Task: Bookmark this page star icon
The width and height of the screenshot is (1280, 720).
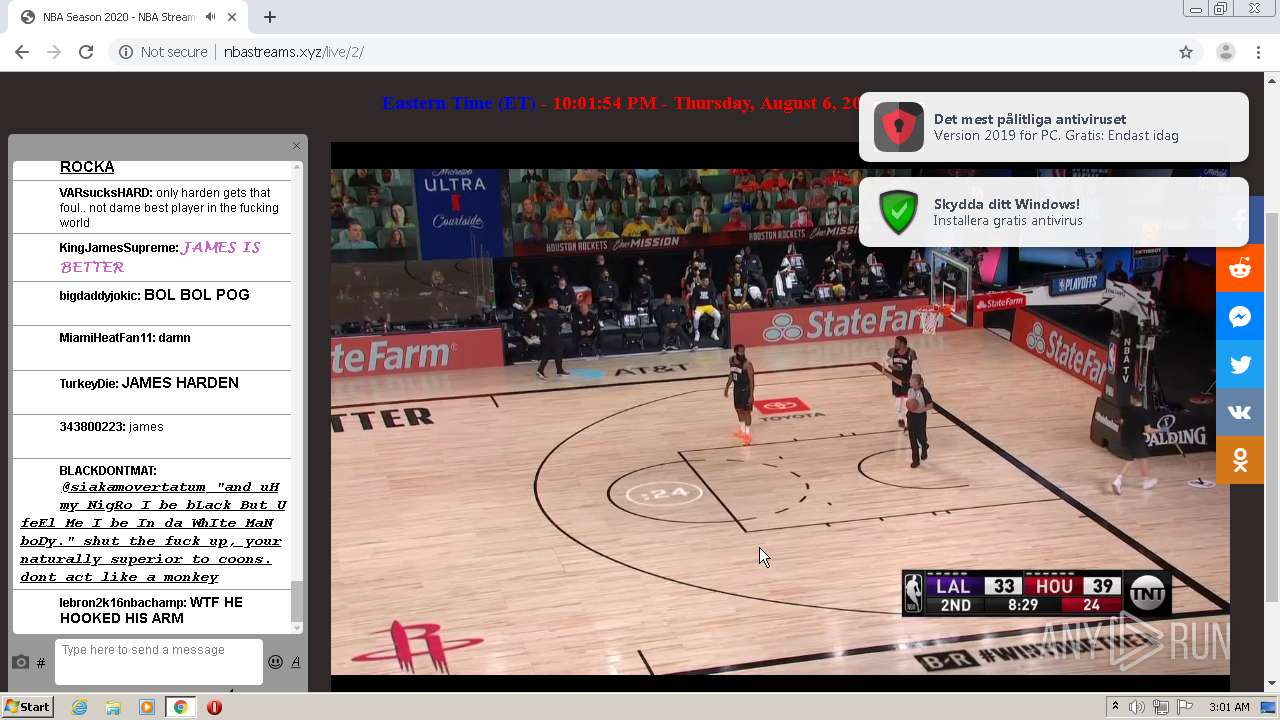Action: click(x=1186, y=52)
